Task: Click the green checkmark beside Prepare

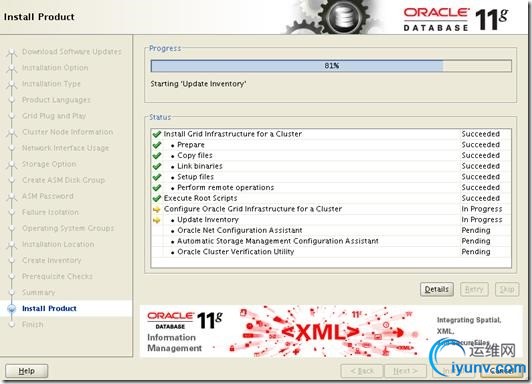Action: pos(157,145)
